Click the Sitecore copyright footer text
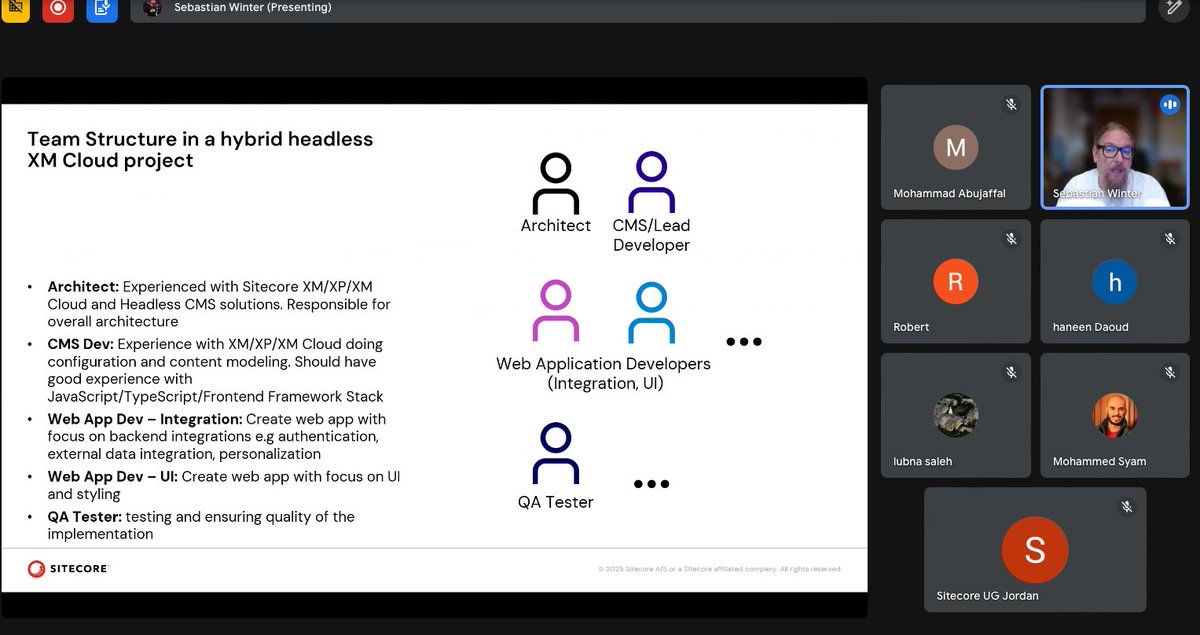1200x635 pixels. pos(720,569)
